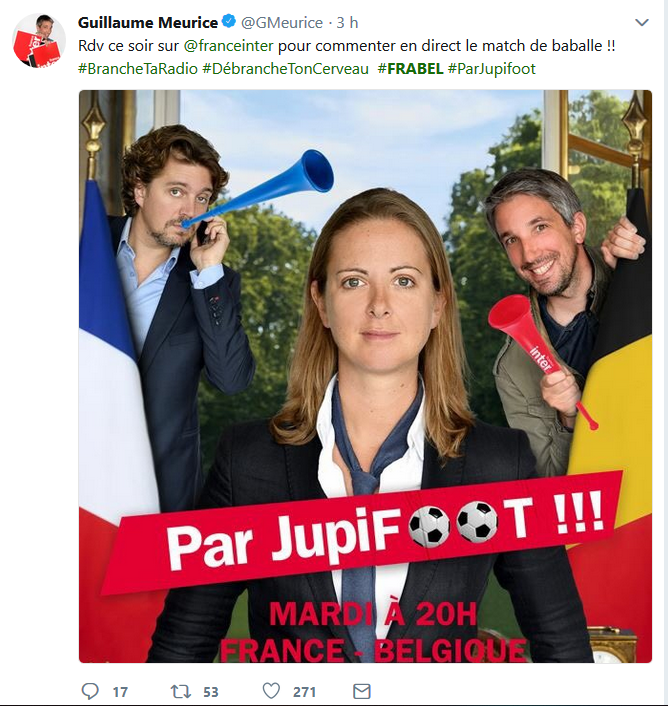668x706 pixels.
Task: Click the 17 replies count
Action: click(120, 692)
